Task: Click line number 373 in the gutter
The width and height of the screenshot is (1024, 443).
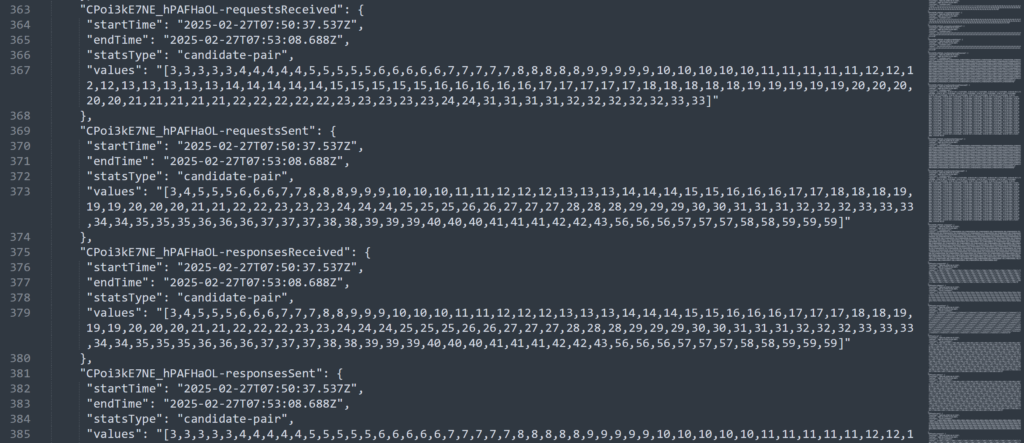Action: tap(21, 192)
